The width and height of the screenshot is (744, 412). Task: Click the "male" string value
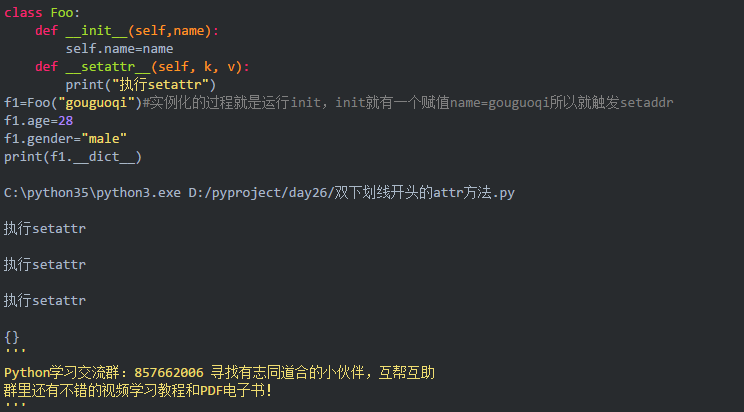[104, 139]
